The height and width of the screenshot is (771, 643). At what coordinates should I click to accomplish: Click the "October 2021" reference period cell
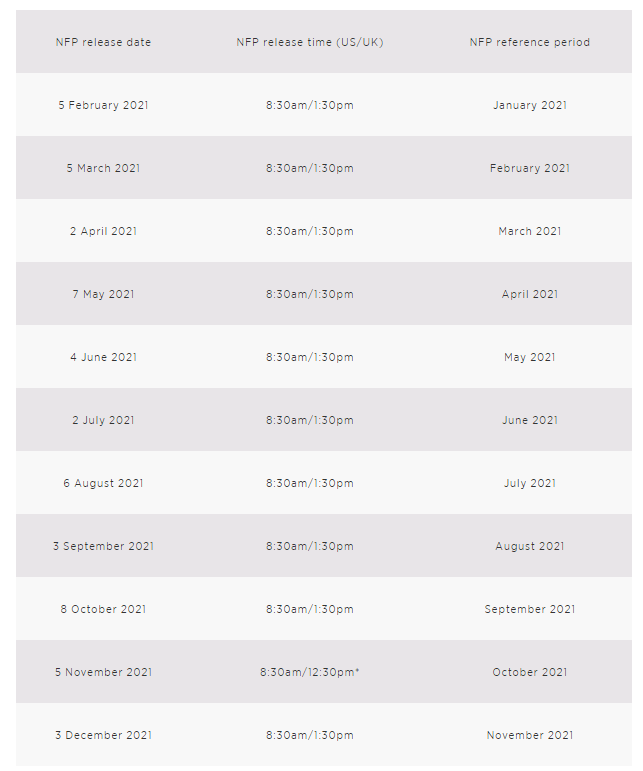529,672
